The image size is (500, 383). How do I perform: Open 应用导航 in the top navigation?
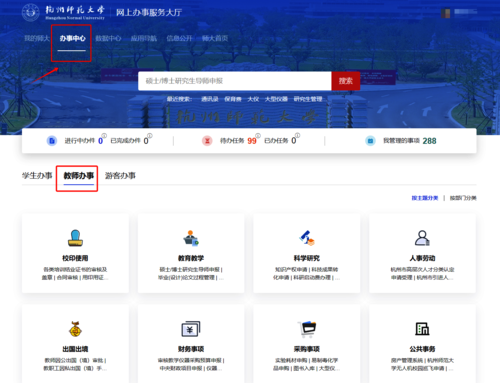click(144, 38)
